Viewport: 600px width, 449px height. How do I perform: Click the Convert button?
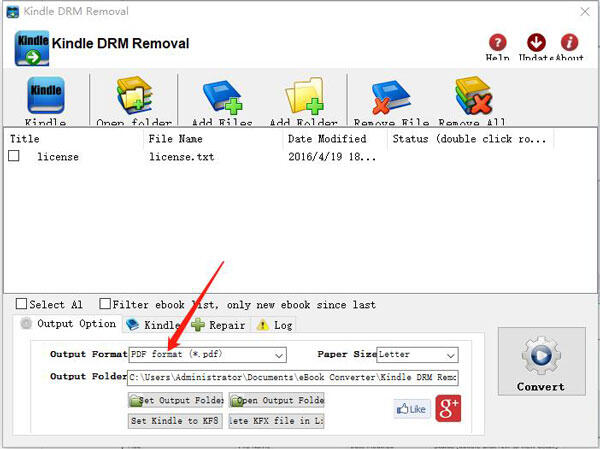pos(541,361)
